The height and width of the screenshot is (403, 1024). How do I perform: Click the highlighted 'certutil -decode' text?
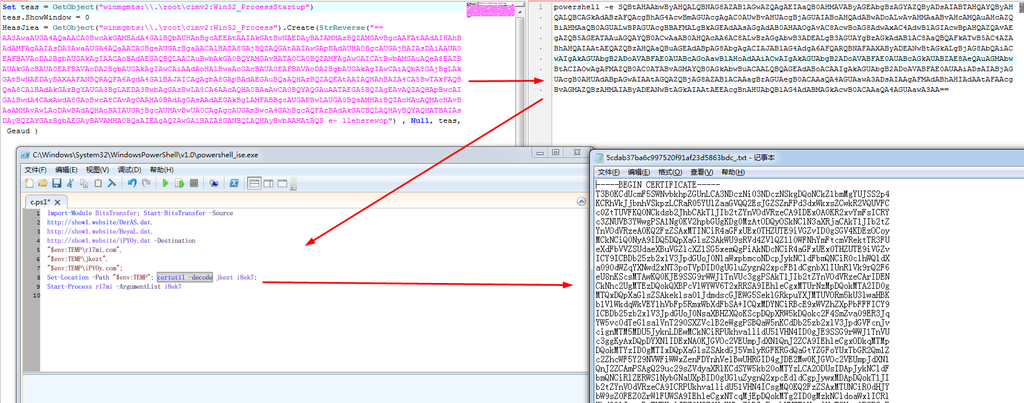(185, 278)
